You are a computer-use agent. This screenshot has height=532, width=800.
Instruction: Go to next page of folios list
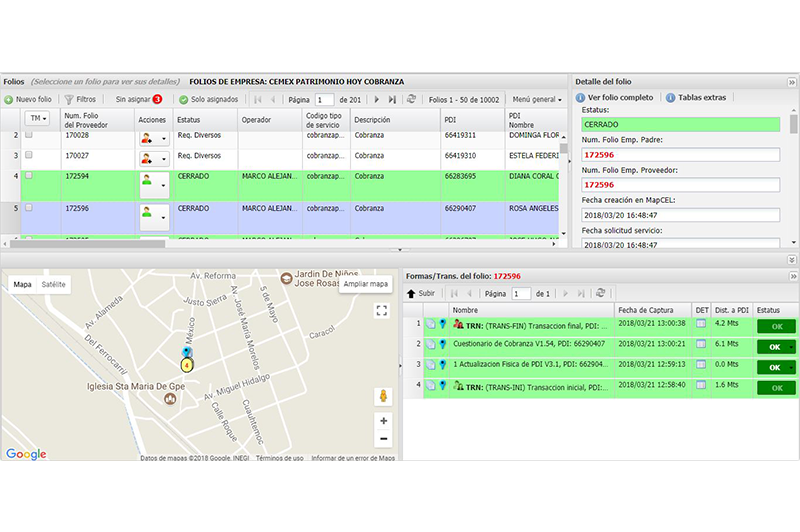(377, 99)
